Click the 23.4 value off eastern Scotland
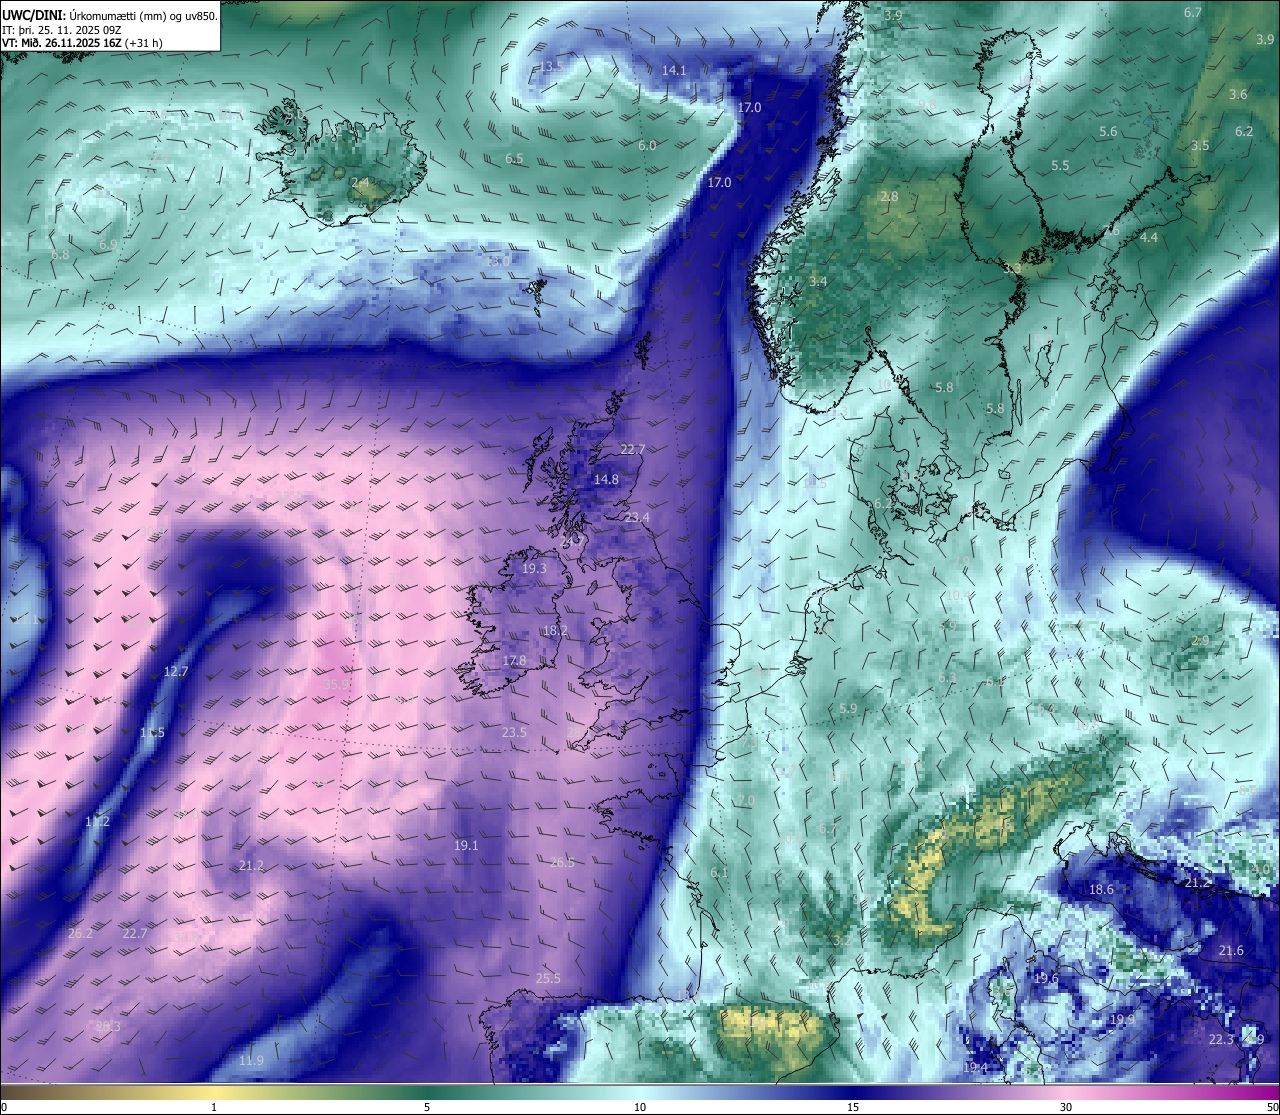The image size is (1280, 1115). click(637, 517)
